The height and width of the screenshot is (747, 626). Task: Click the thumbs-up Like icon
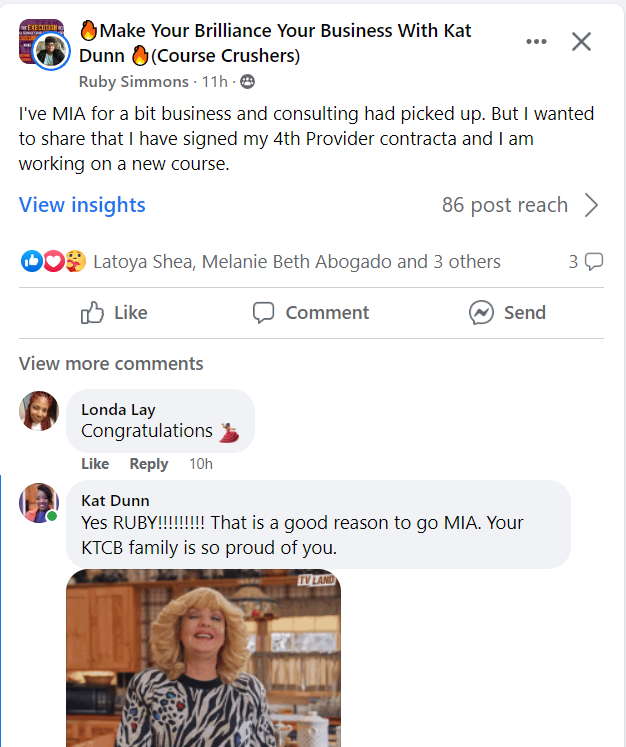93,313
